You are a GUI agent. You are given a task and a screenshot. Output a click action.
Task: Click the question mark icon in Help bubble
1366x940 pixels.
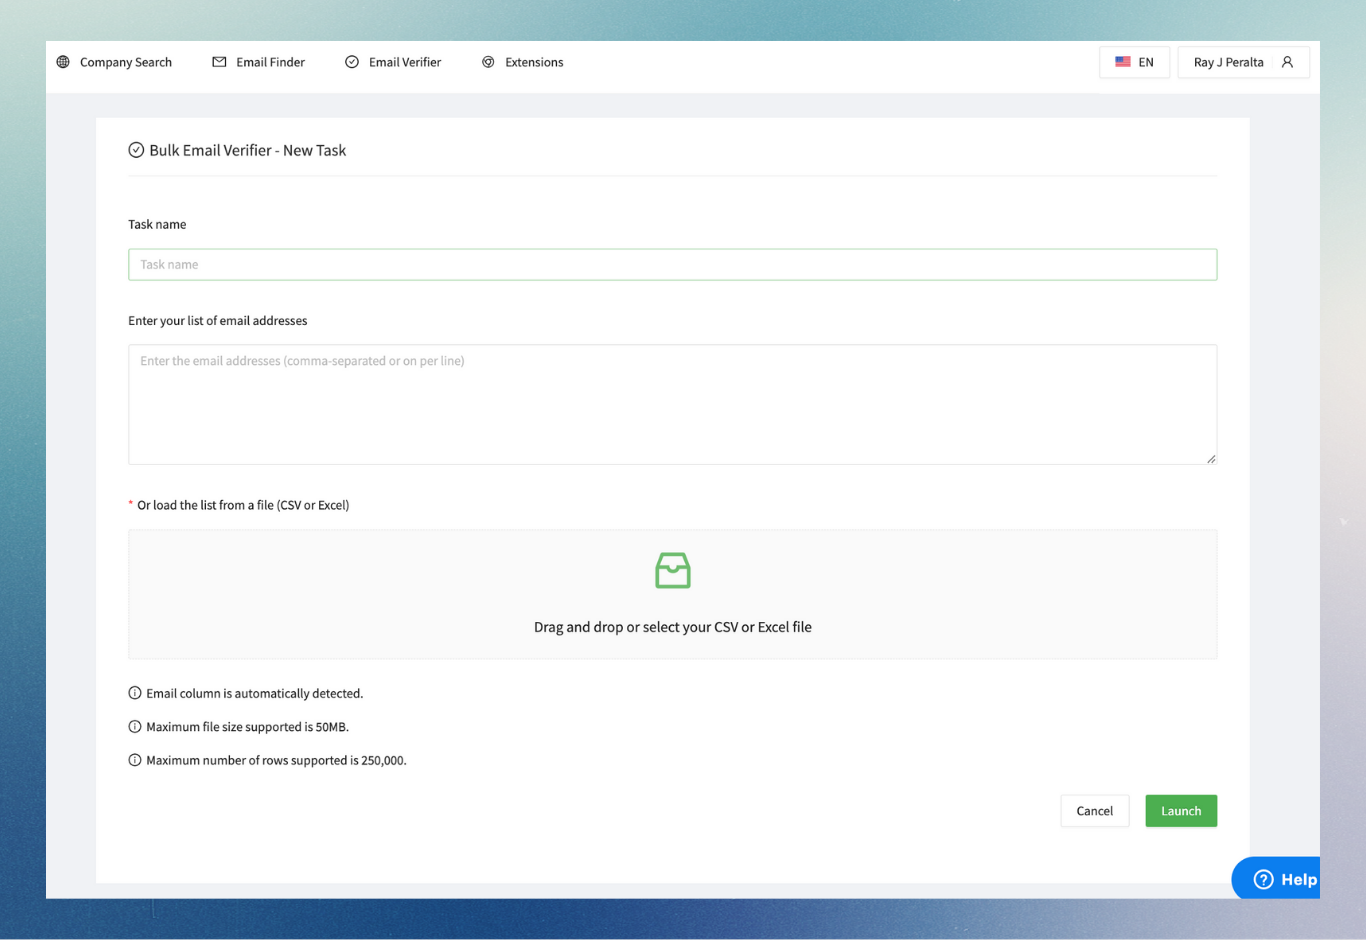pos(1264,880)
